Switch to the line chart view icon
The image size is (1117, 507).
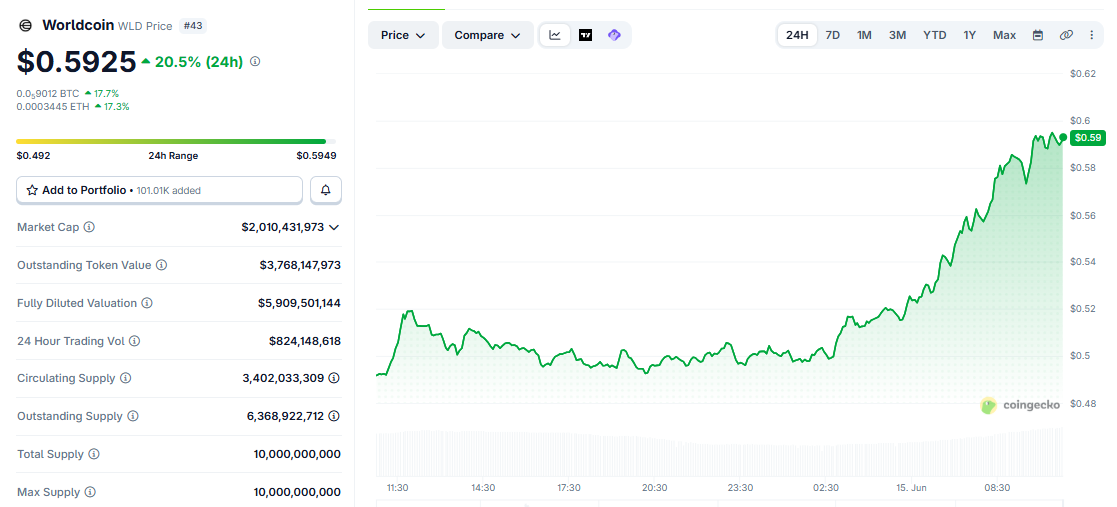click(555, 35)
